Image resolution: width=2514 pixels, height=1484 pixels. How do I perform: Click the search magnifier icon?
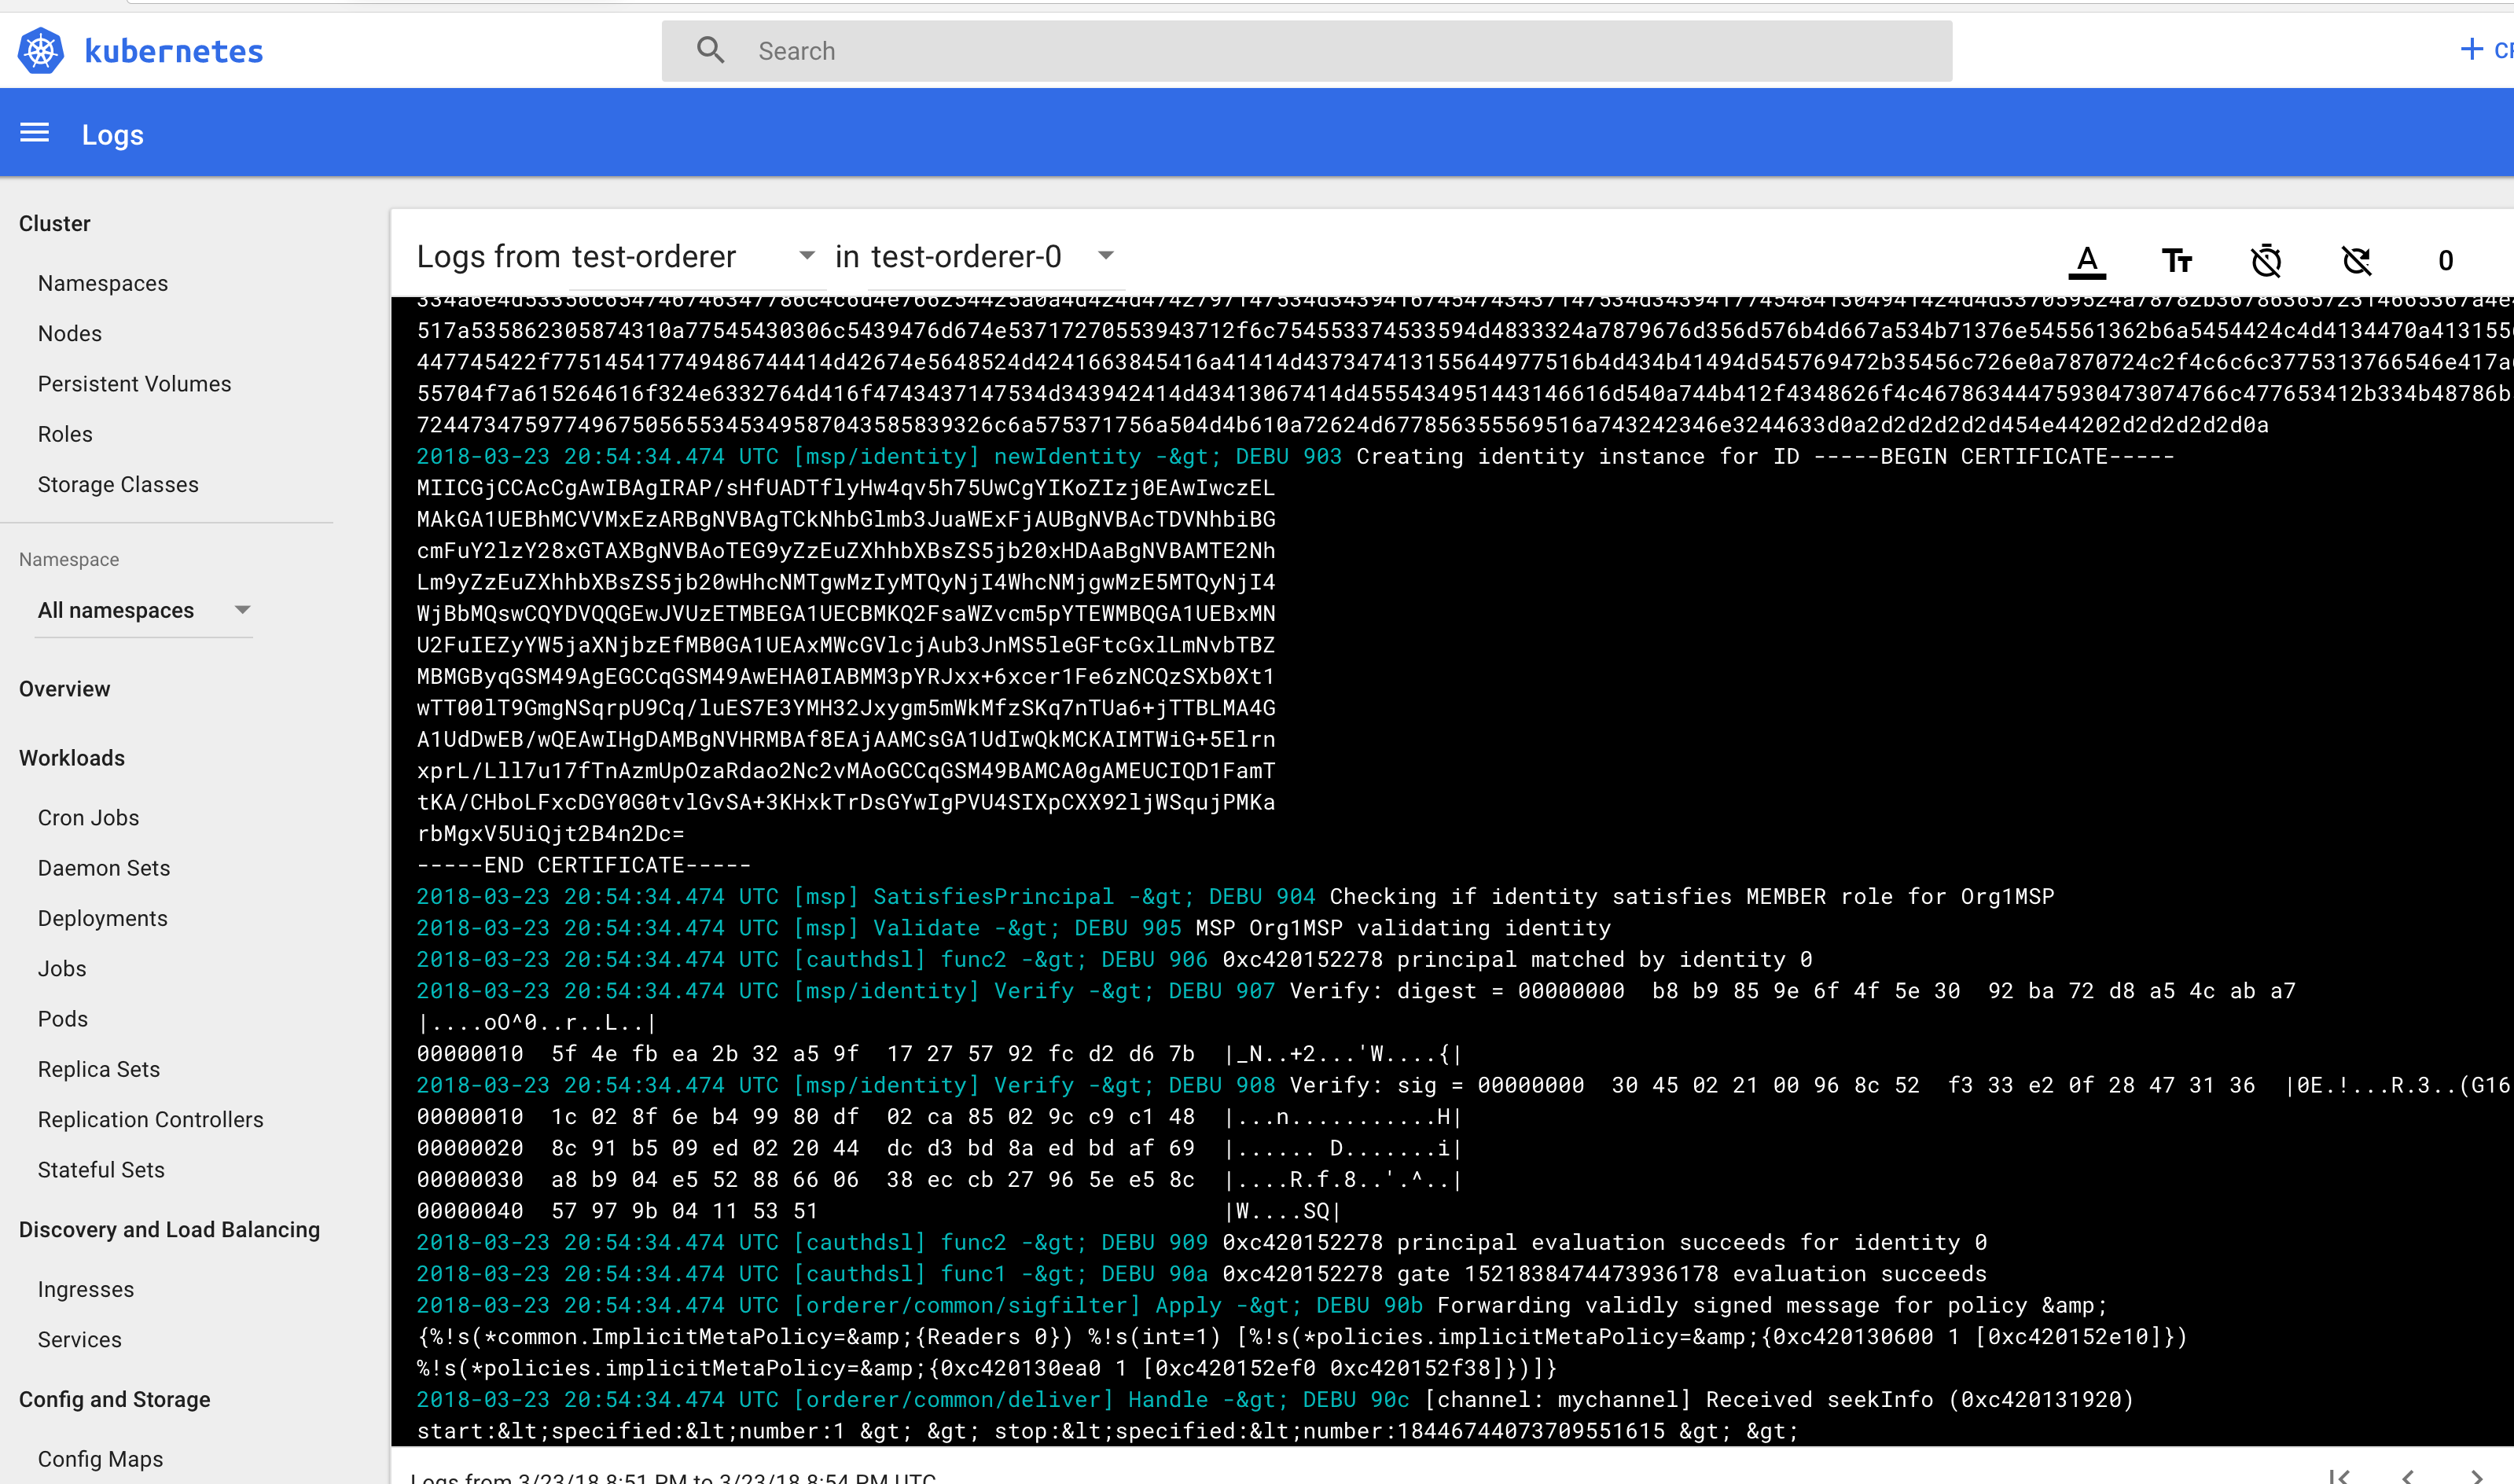pyautogui.click(x=708, y=48)
